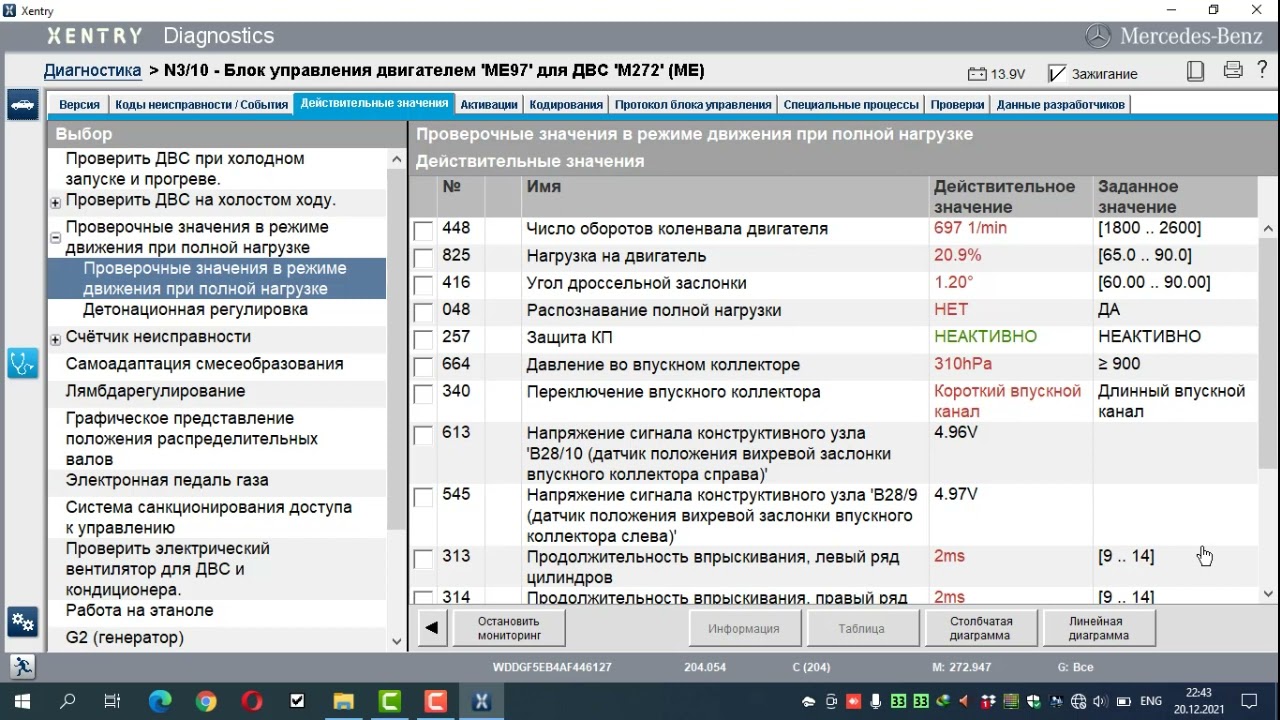
Task: Click the running-man exit icon
Action: 22,666
